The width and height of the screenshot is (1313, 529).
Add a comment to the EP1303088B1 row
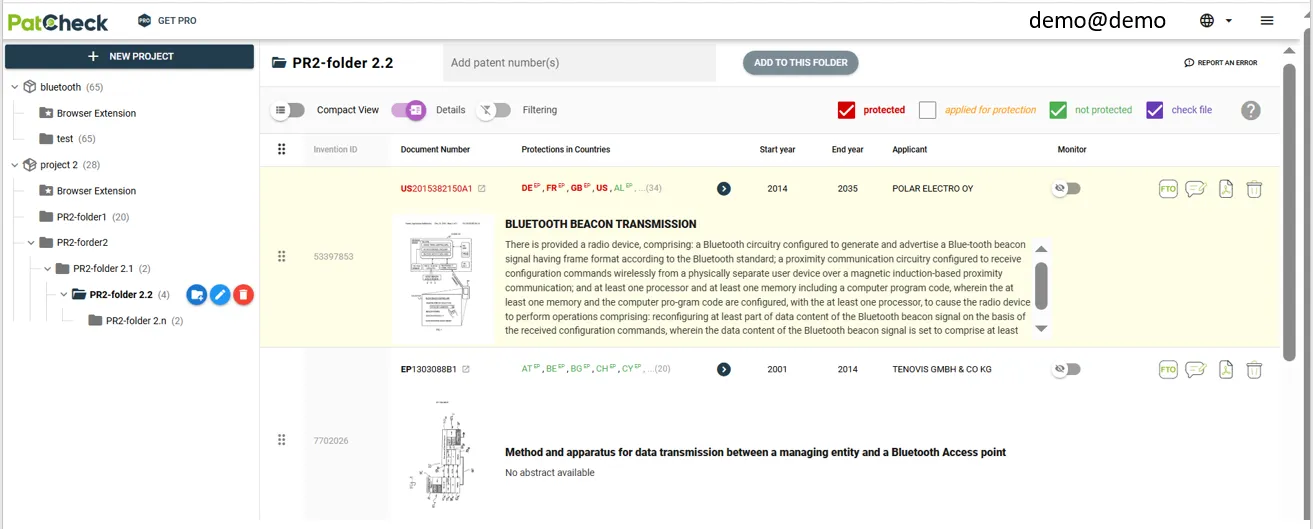(x=1195, y=370)
